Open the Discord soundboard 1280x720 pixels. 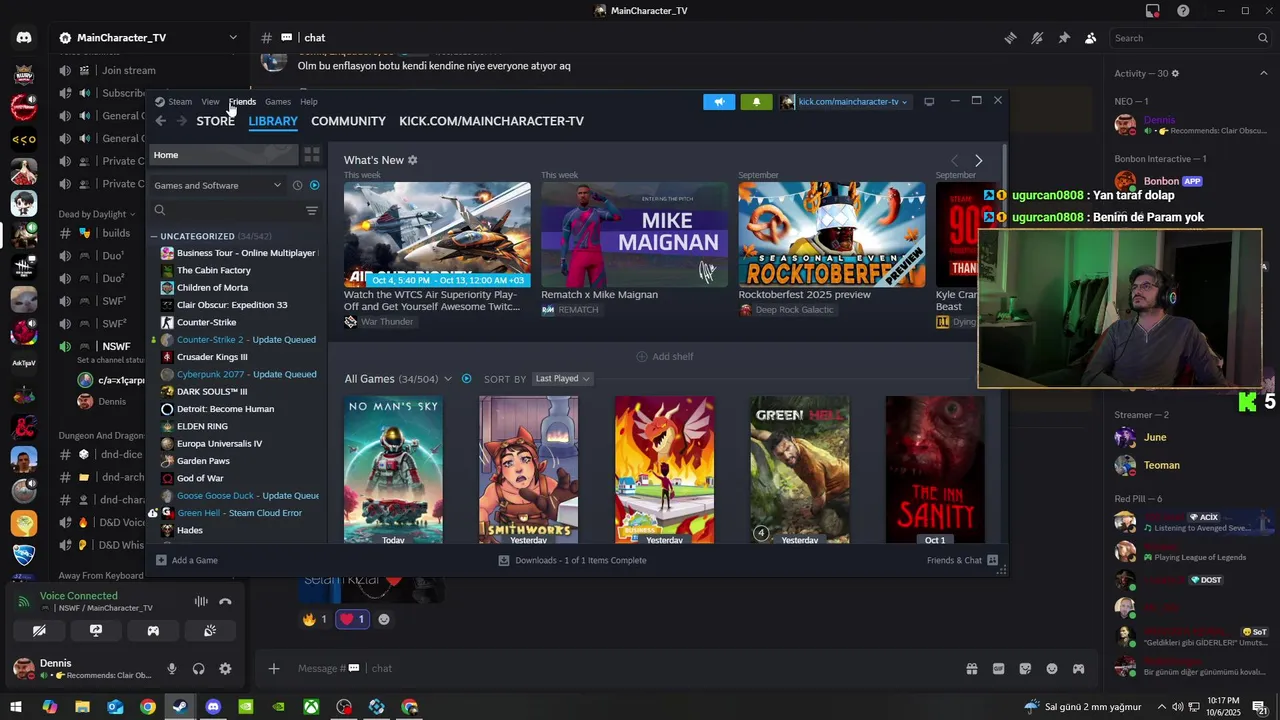[x=210, y=631]
